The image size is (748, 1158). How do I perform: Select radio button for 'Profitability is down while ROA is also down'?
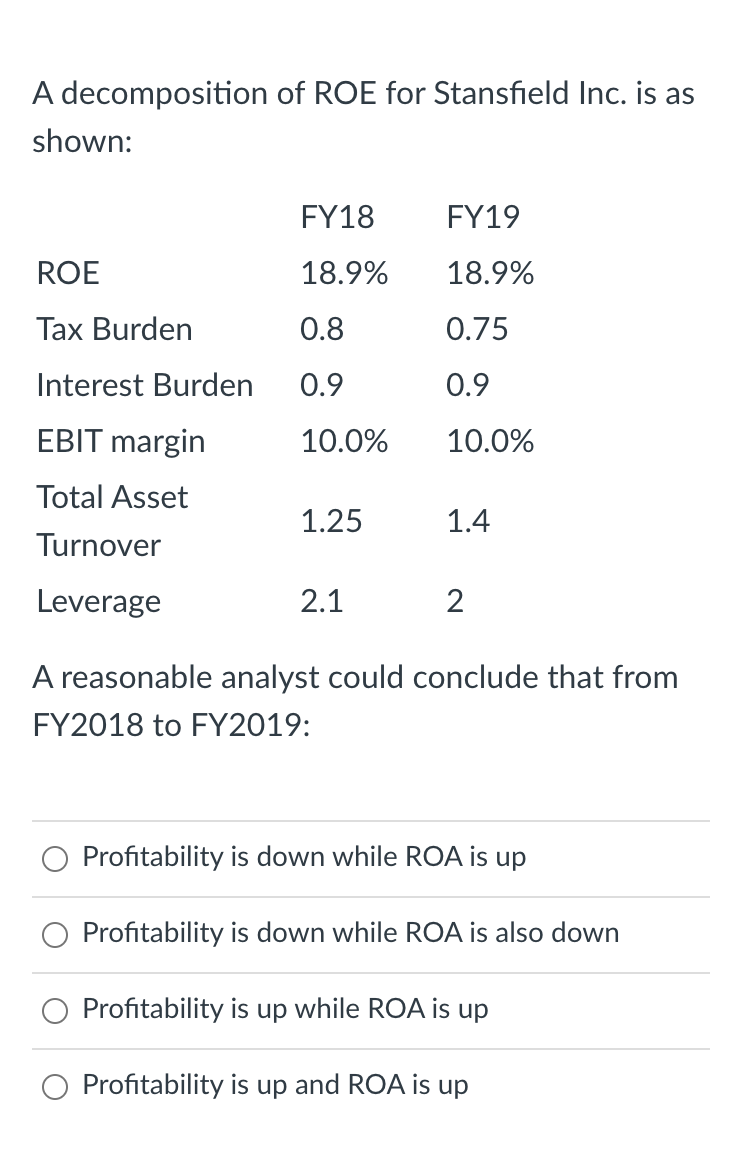tap(56, 934)
